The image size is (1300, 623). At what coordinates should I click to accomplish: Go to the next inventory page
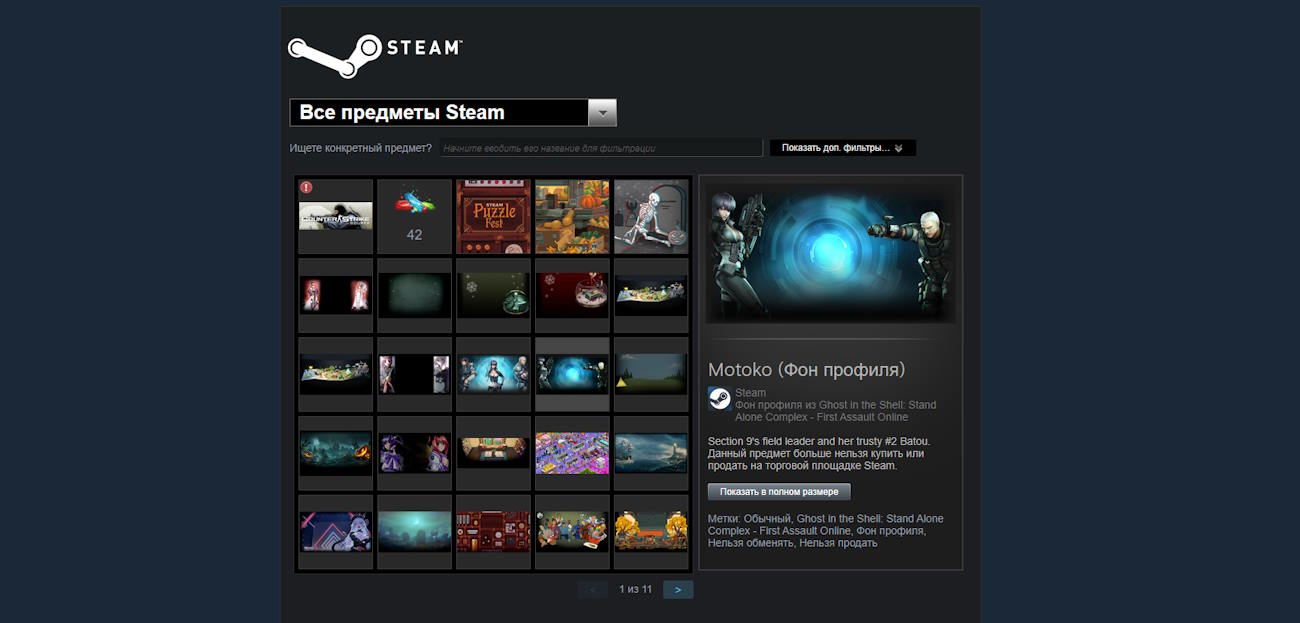678,590
